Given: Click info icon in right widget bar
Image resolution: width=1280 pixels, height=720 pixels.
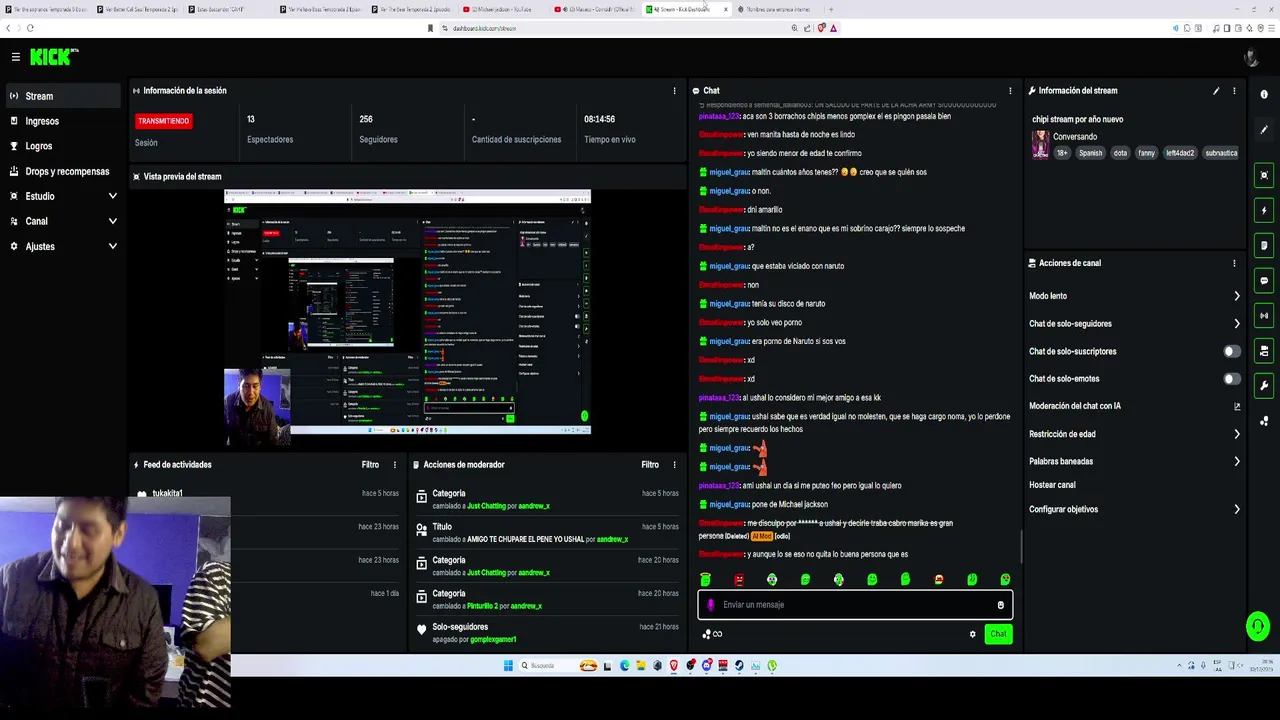Looking at the screenshot, I should [1264, 94].
